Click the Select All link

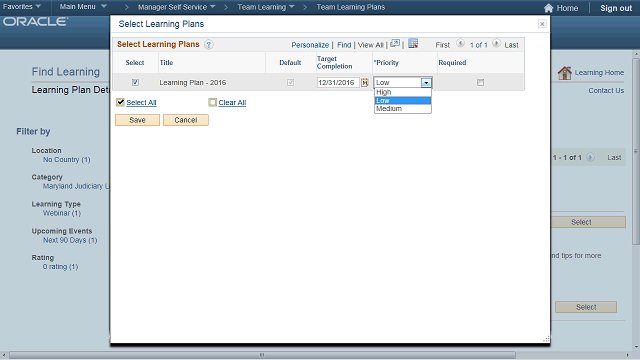click(141, 102)
